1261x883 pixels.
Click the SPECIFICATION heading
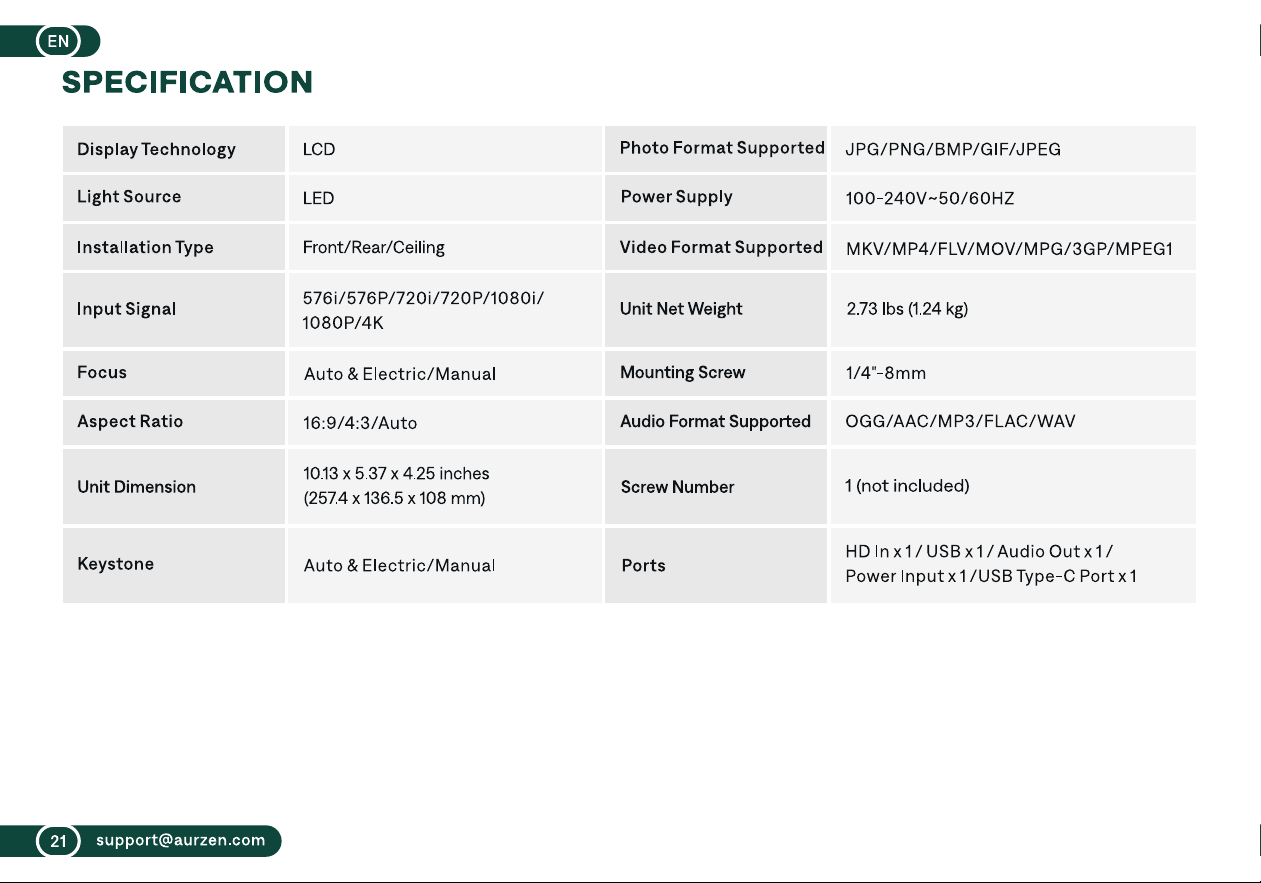click(x=187, y=82)
